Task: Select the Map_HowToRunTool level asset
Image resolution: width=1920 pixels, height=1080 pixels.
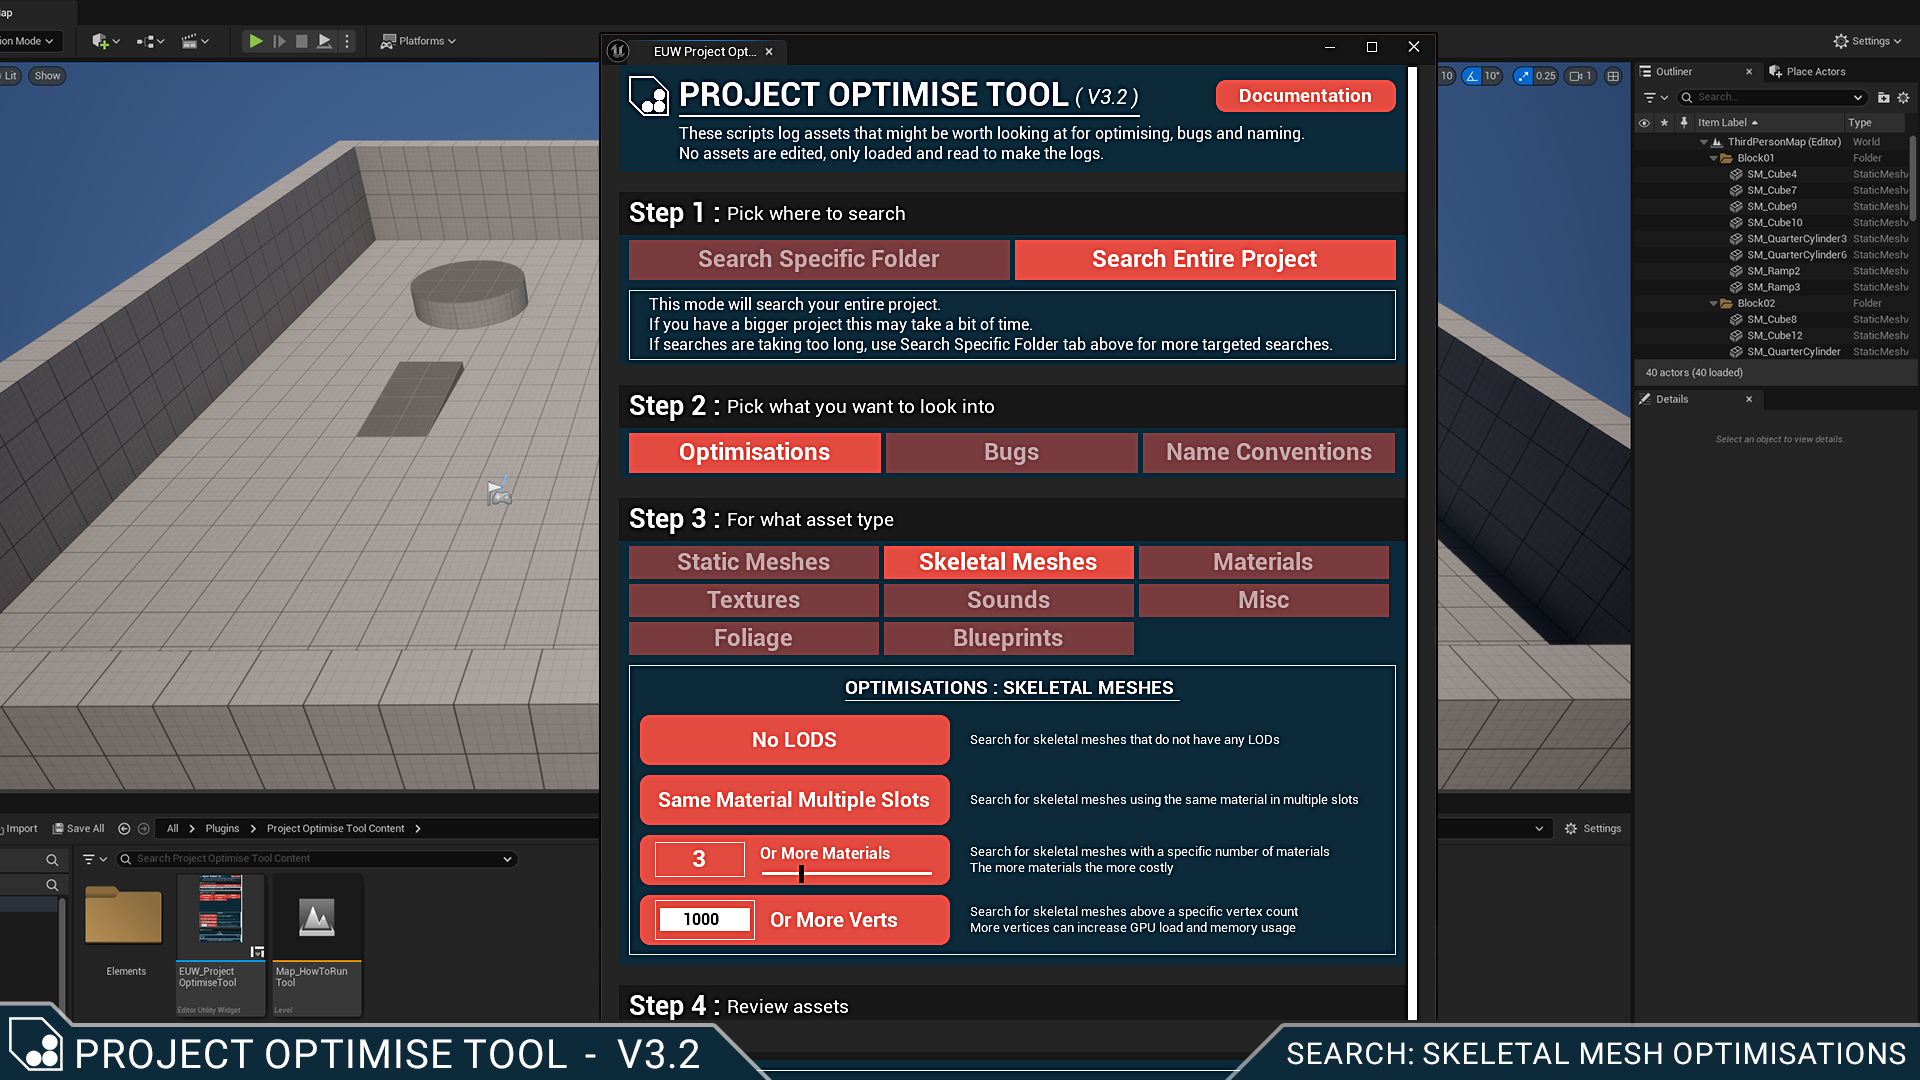Action: point(316,945)
